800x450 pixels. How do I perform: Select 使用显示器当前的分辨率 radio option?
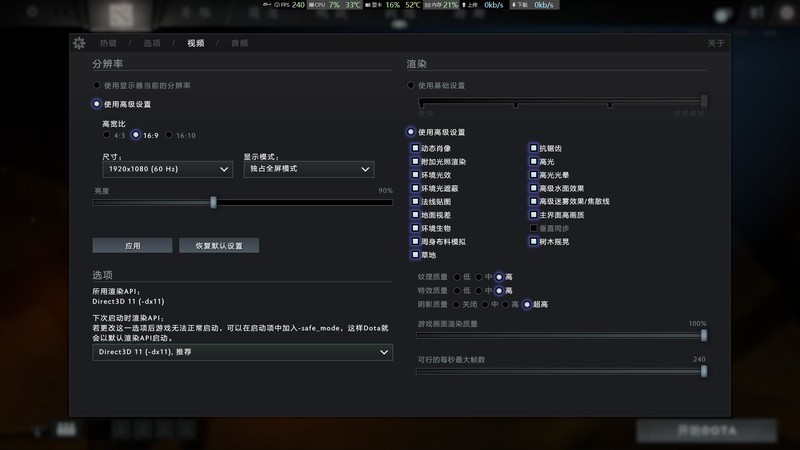tap(96, 85)
